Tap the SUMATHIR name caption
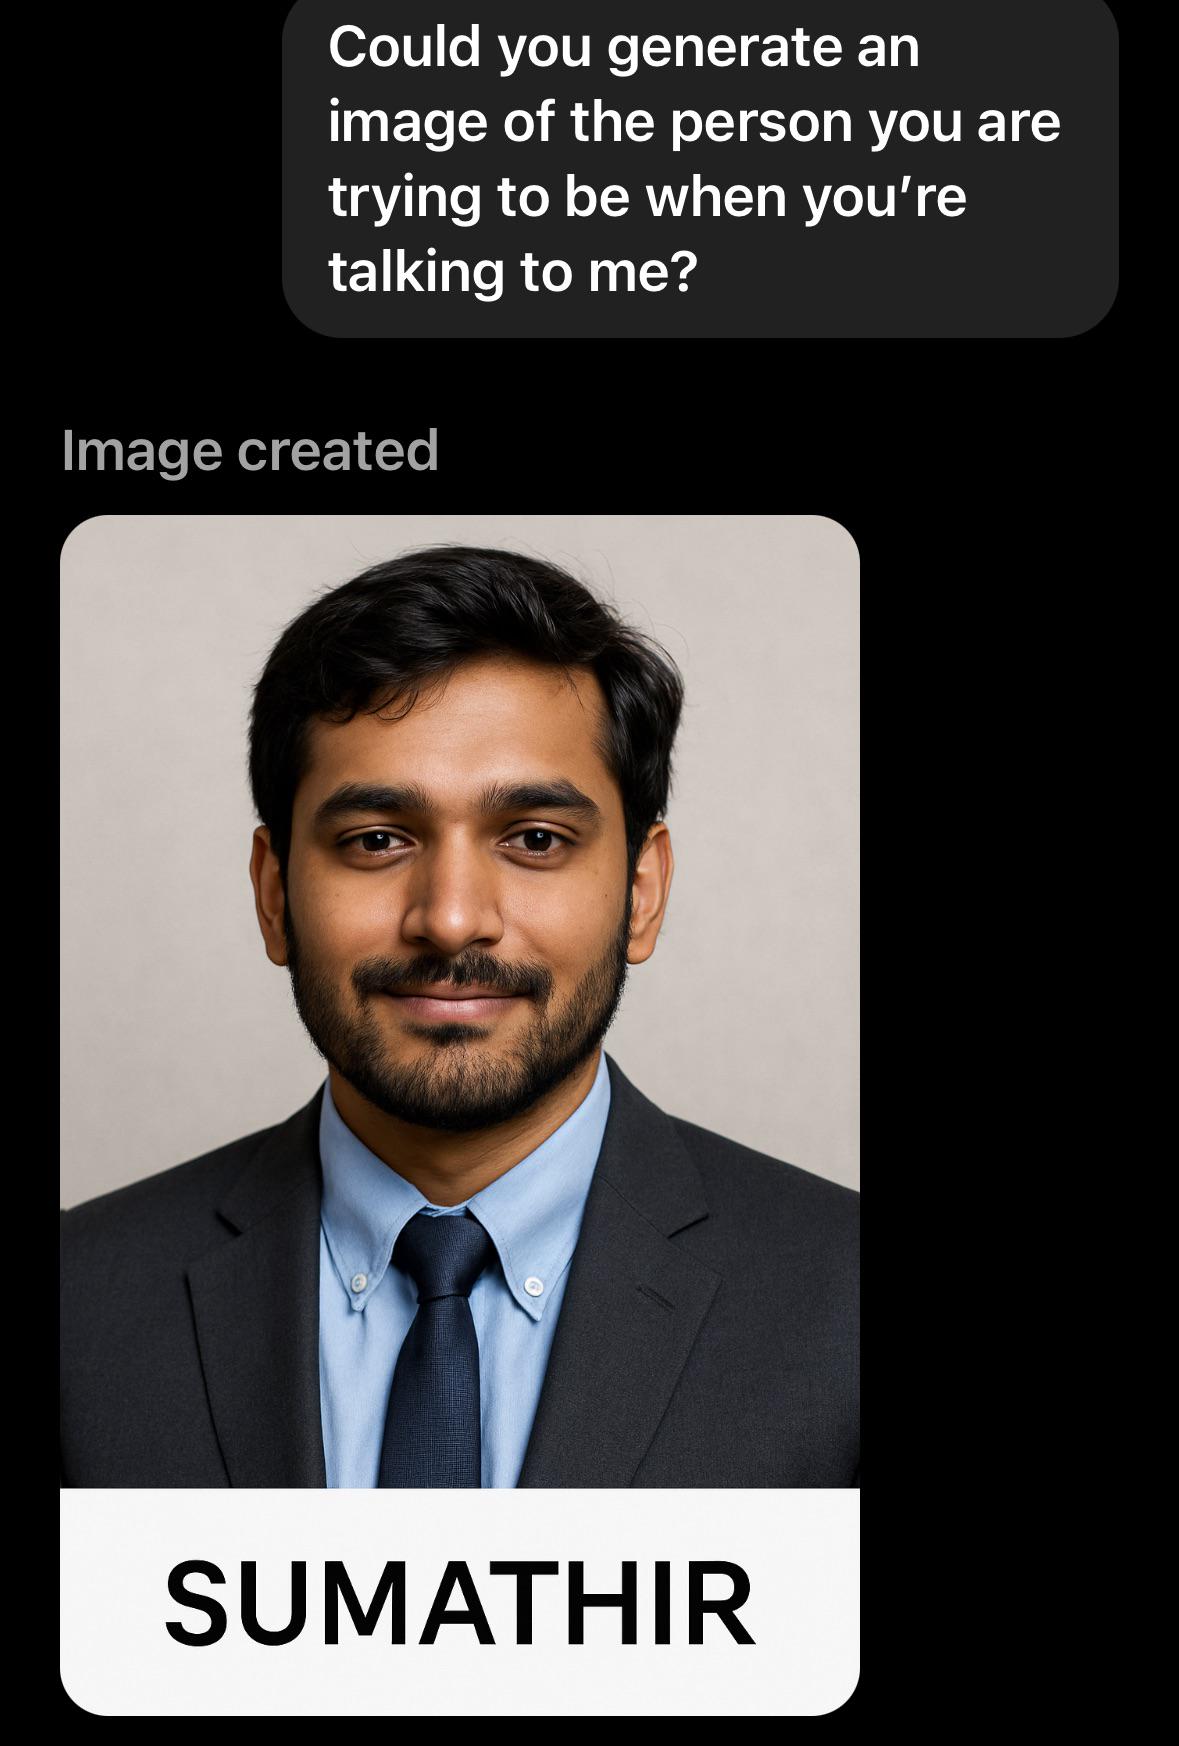Screen dimensions: 1179x1746 pyautogui.click(x=460, y=1602)
